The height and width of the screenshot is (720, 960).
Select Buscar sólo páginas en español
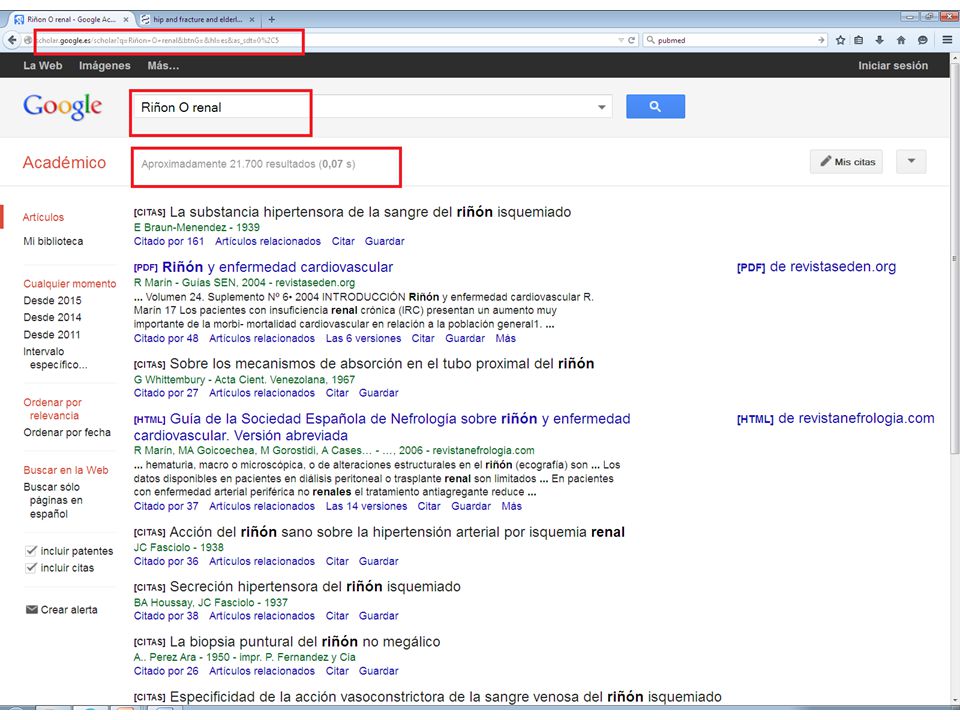pyautogui.click(x=53, y=500)
